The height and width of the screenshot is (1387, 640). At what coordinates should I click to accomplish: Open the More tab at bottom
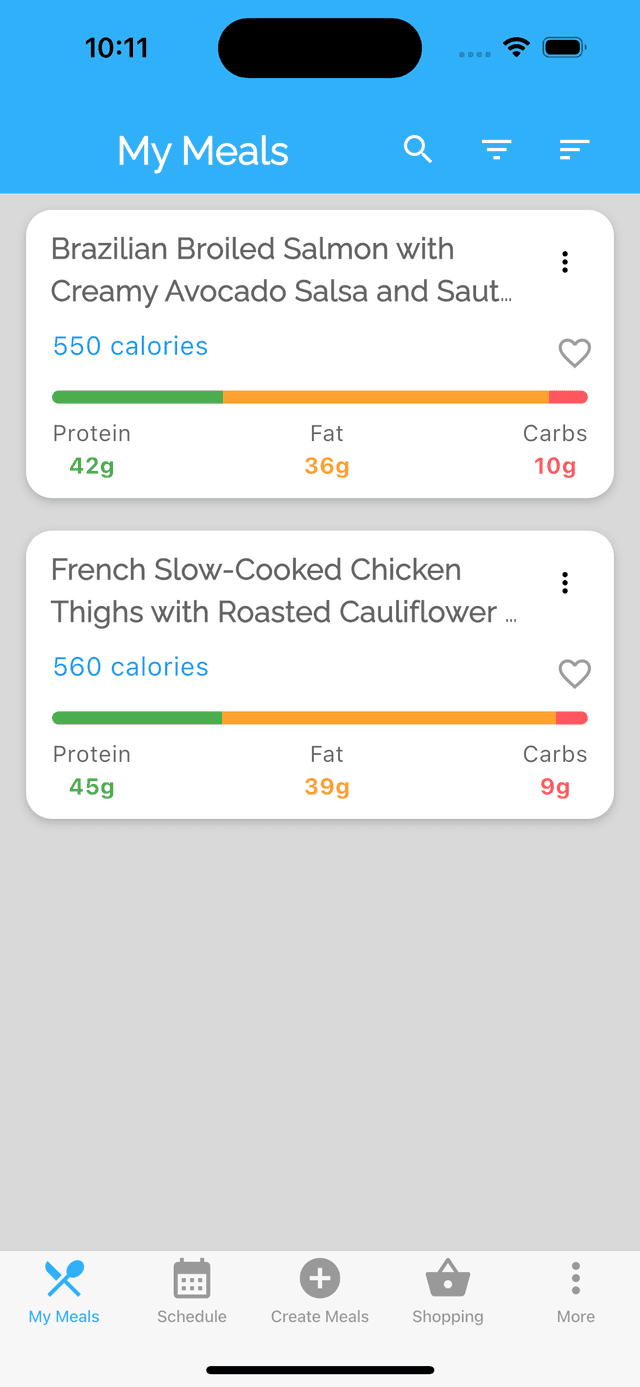(x=576, y=1292)
